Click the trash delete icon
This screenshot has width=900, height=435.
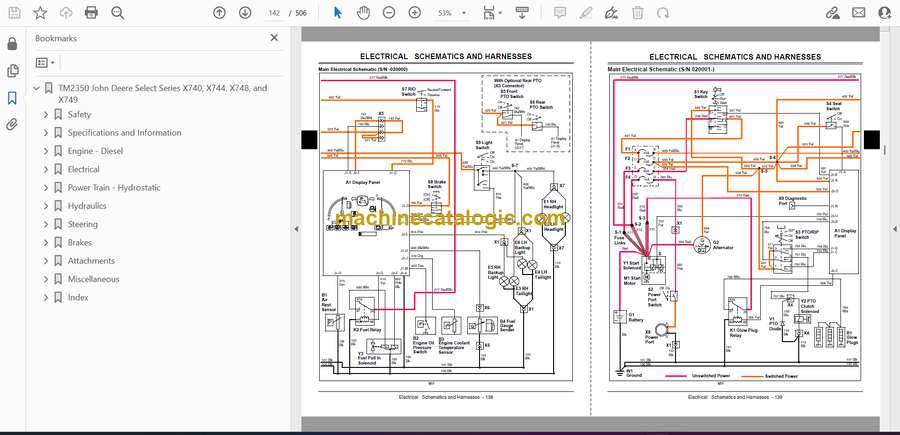tap(637, 13)
